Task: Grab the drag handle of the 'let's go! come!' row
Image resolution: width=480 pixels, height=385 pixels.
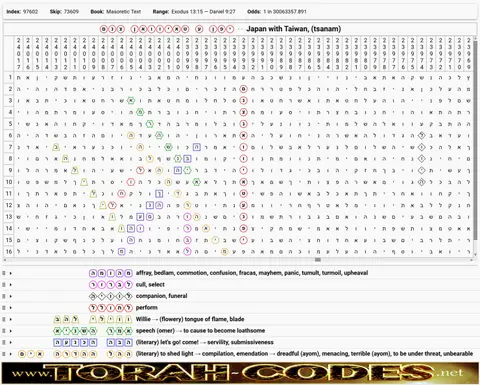Action: click(x=4, y=342)
